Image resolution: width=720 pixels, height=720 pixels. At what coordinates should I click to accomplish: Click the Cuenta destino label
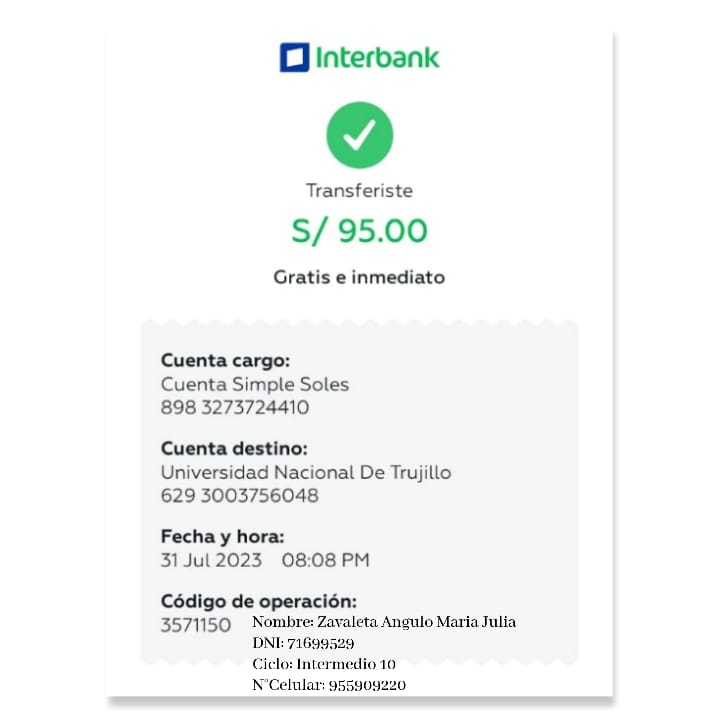234,448
